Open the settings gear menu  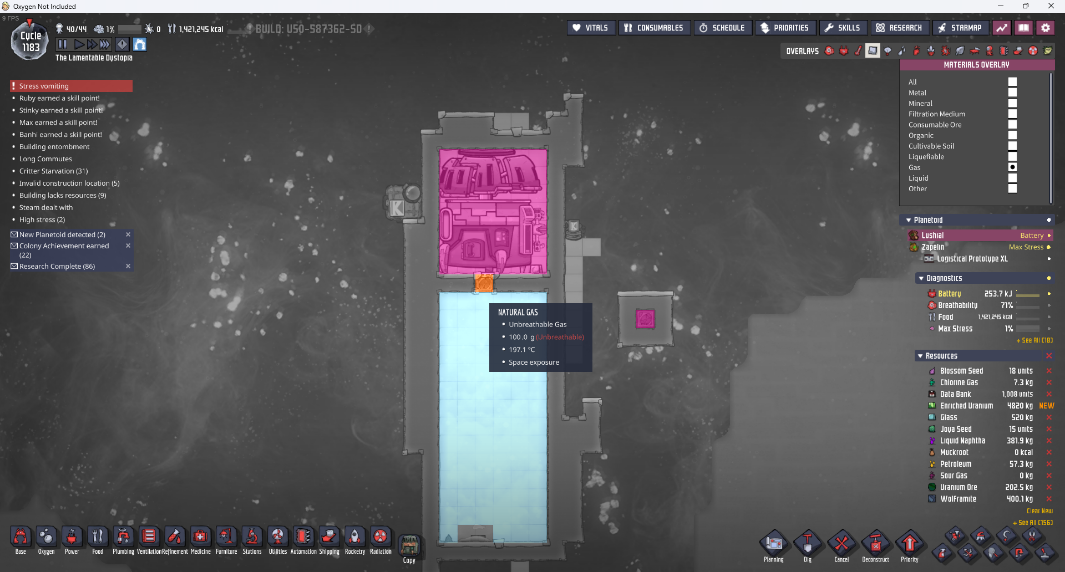tap(1045, 28)
